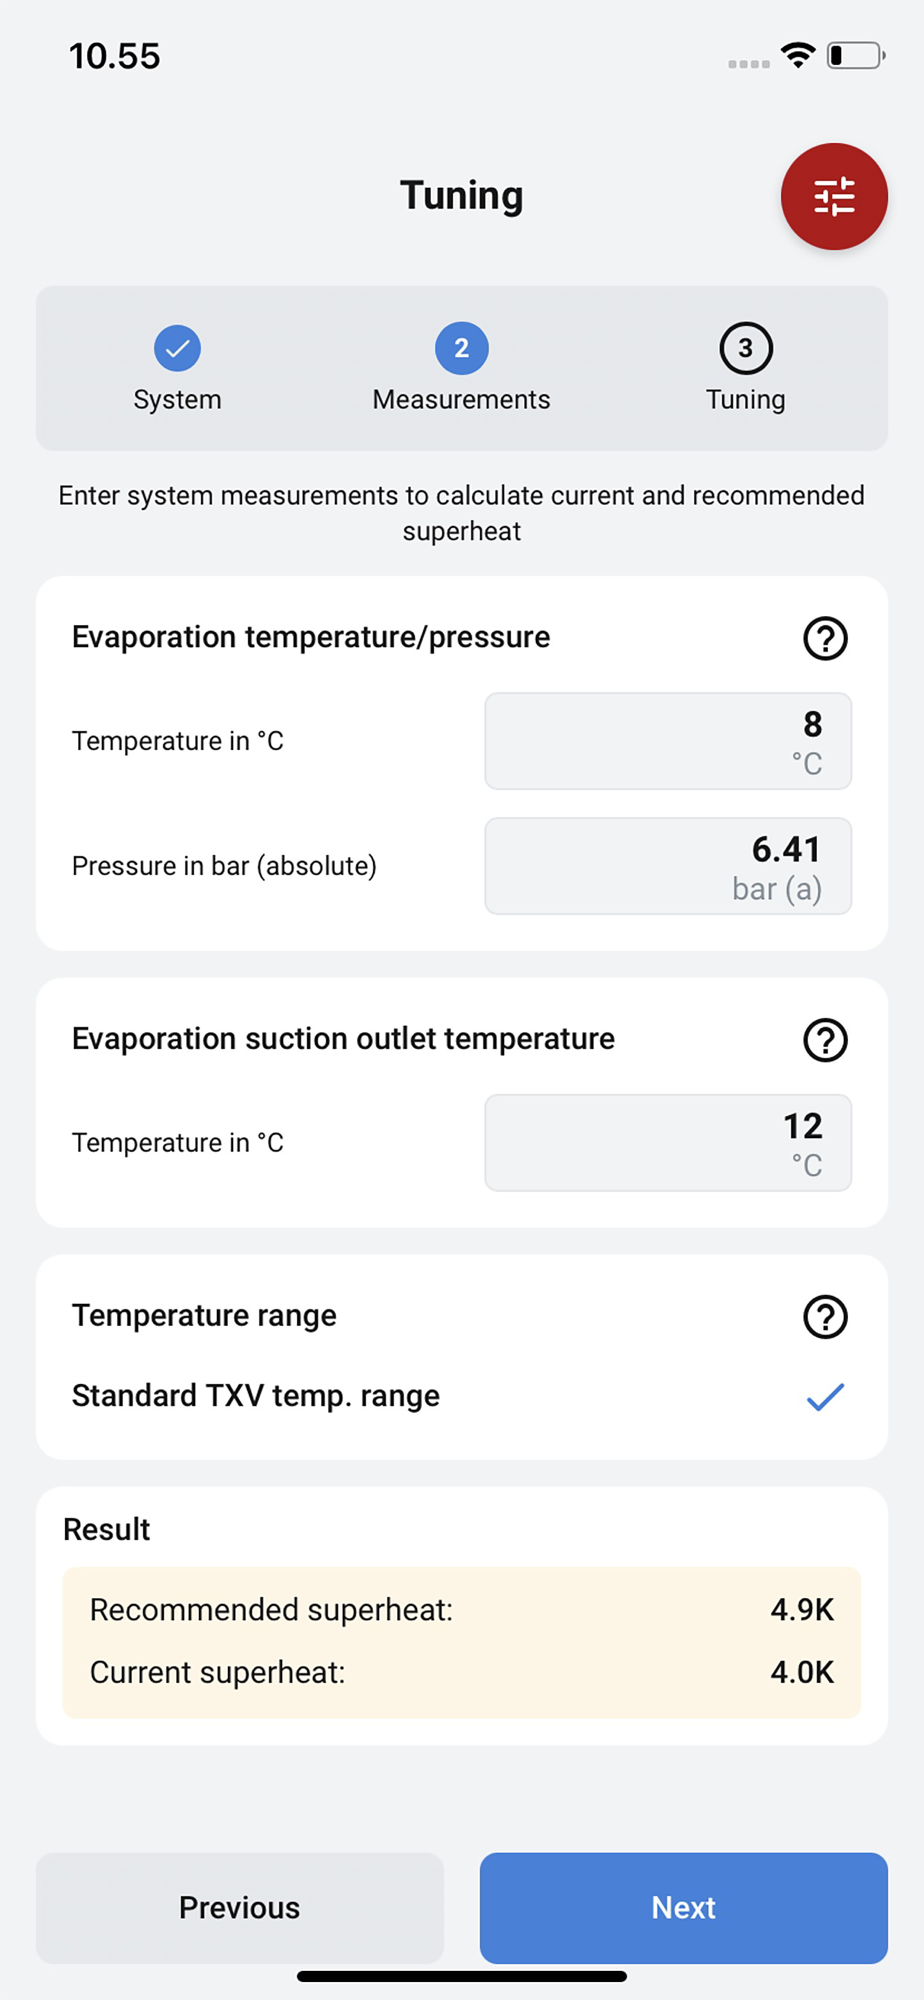
Task: Edit the pressure field showing 6.41 bar
Action: click(x=668, y=866)
